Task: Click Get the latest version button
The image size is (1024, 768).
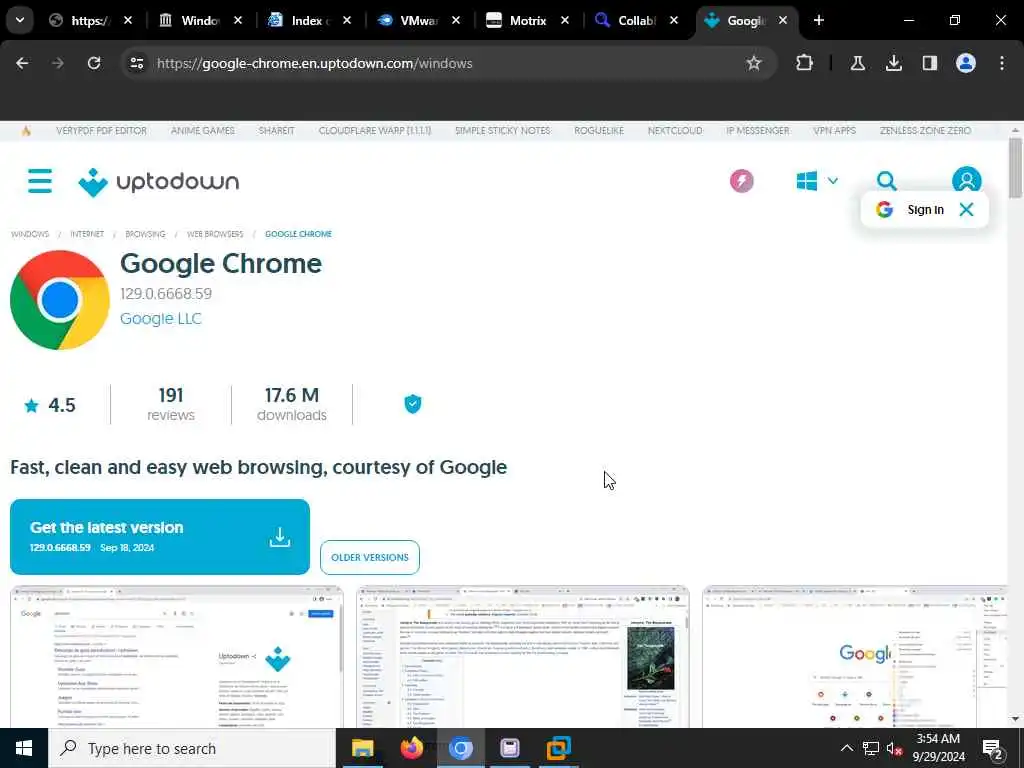Action: [160, 537]
